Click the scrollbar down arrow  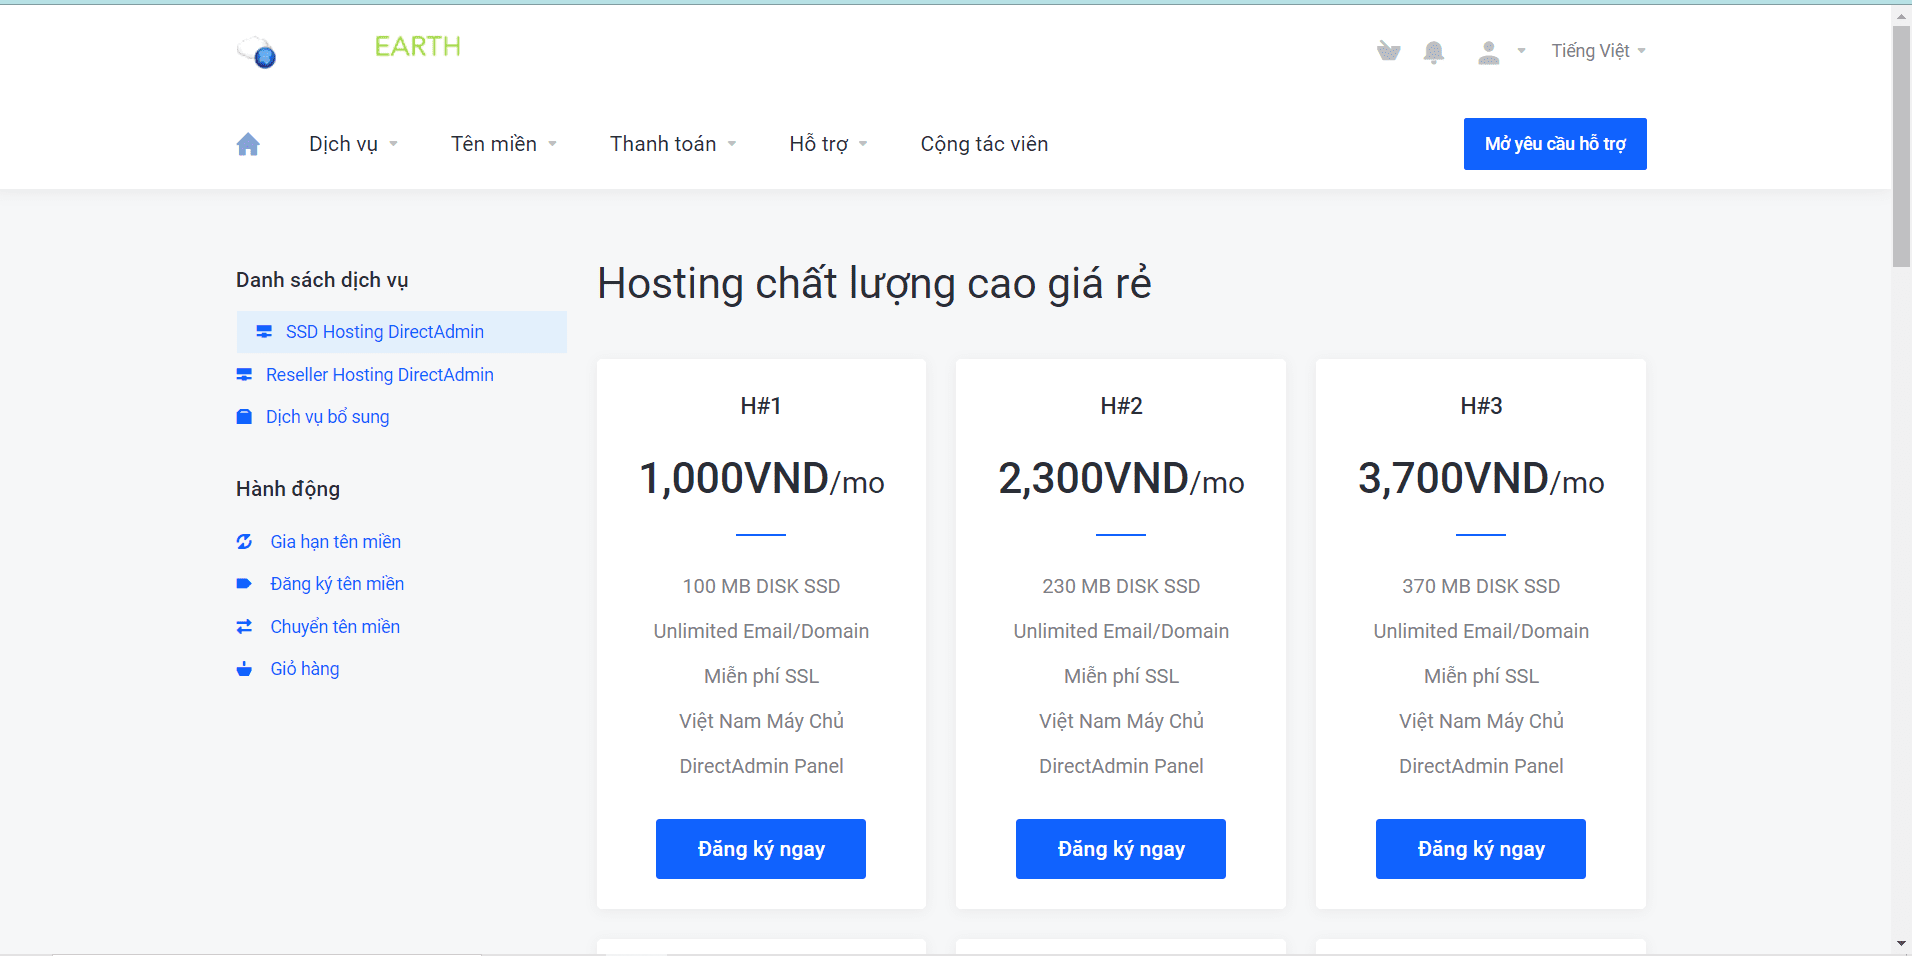coord(1901,943)
